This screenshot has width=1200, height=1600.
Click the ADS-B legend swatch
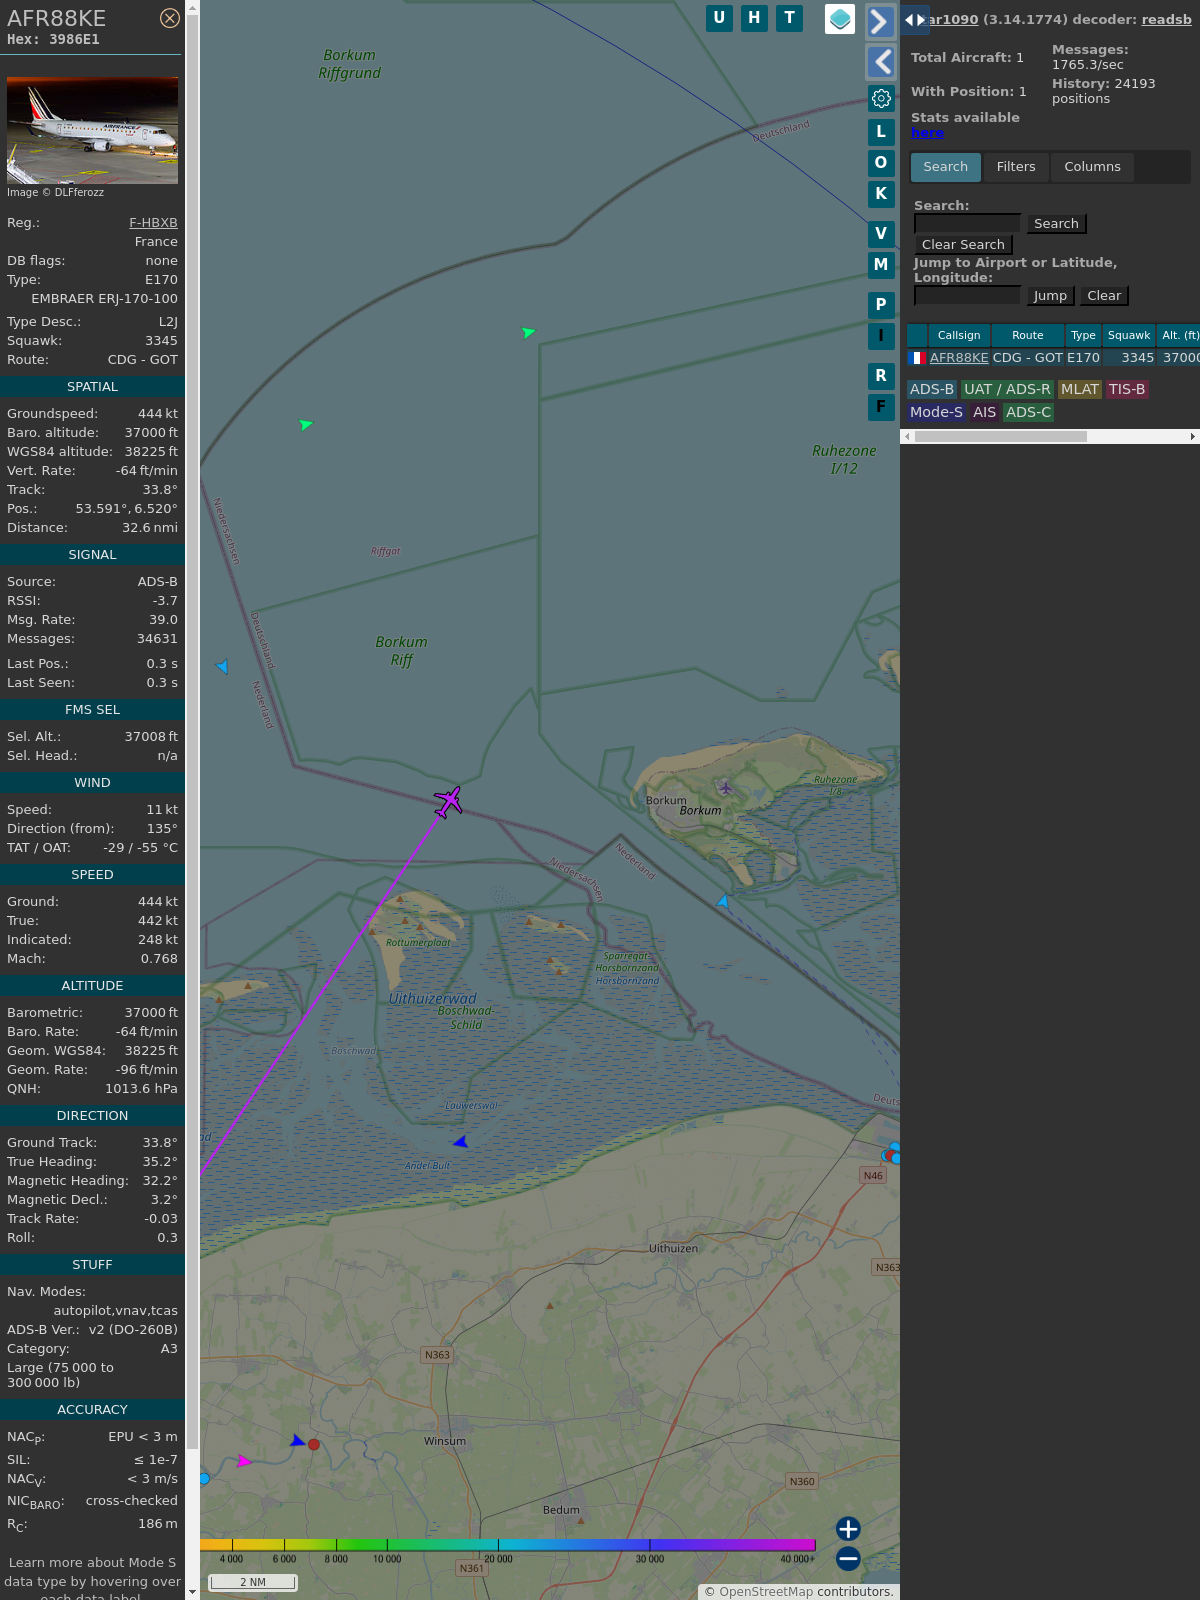point(932,390)
